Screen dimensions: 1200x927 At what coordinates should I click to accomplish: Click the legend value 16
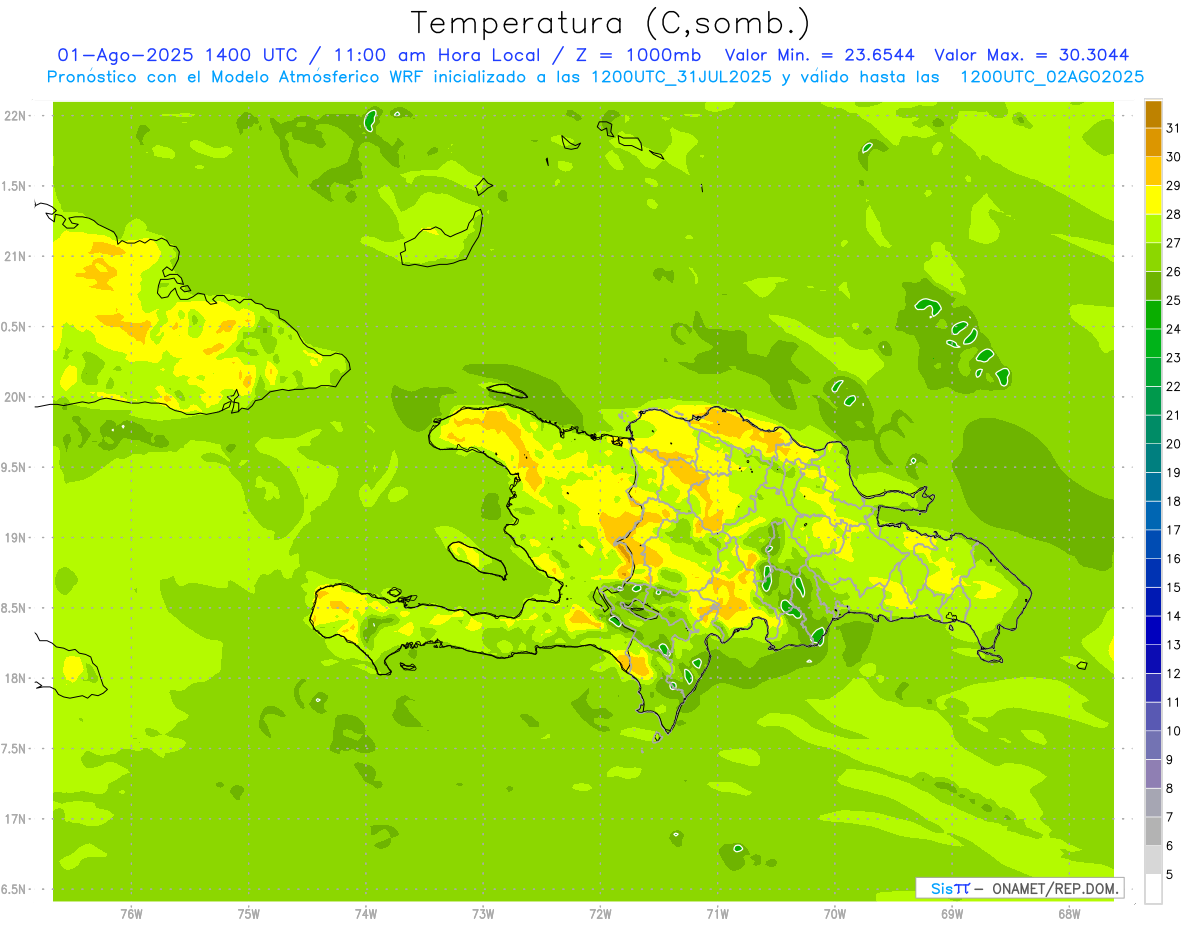(1173, 559)
